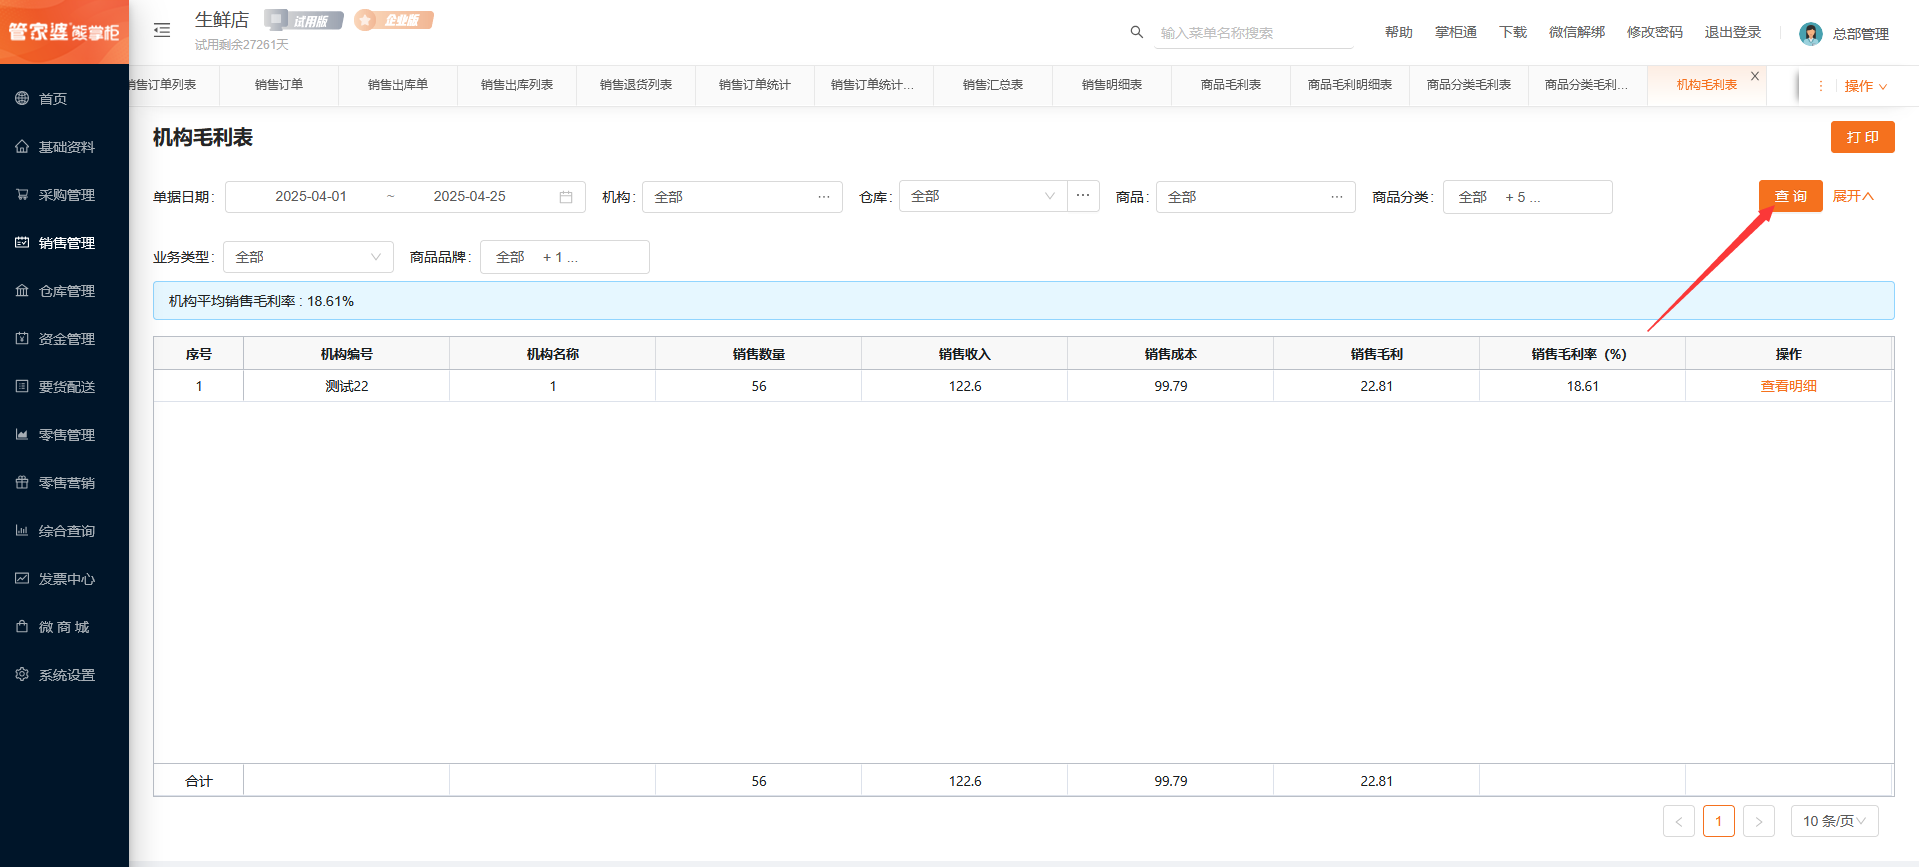Switch to the 销售汇总表 tab

[x=992, y=85]
